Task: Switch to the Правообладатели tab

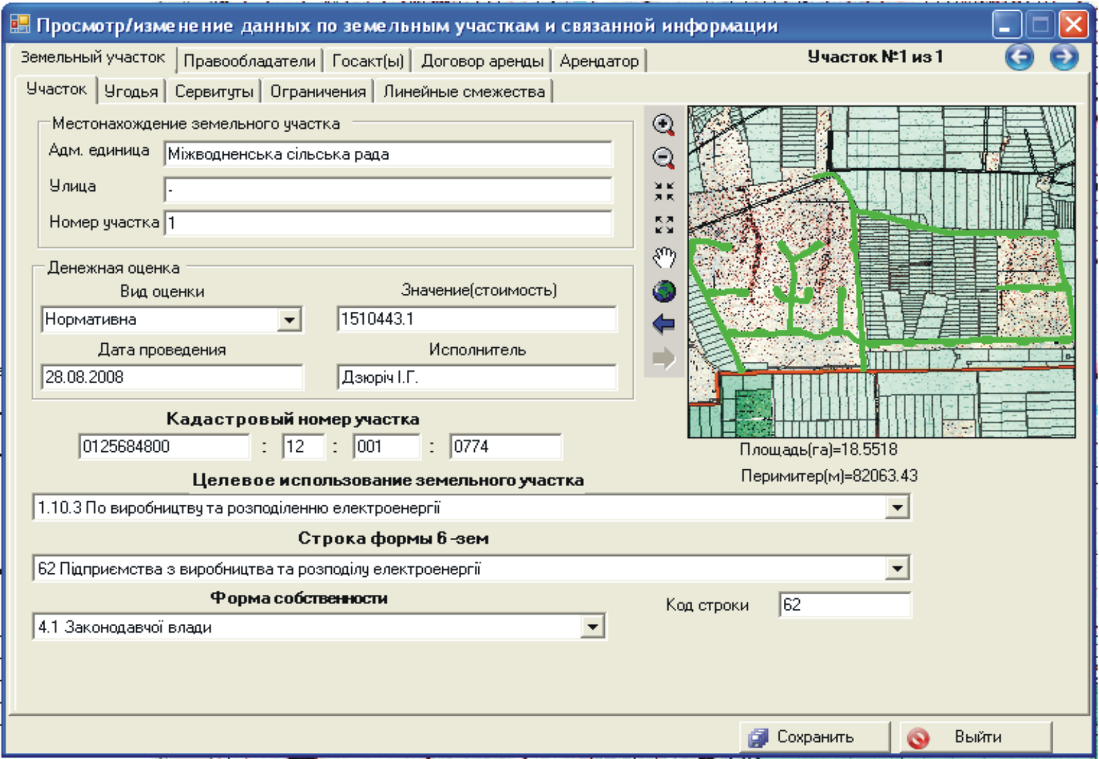Action: pyautogui.click(x=249, y=61)
